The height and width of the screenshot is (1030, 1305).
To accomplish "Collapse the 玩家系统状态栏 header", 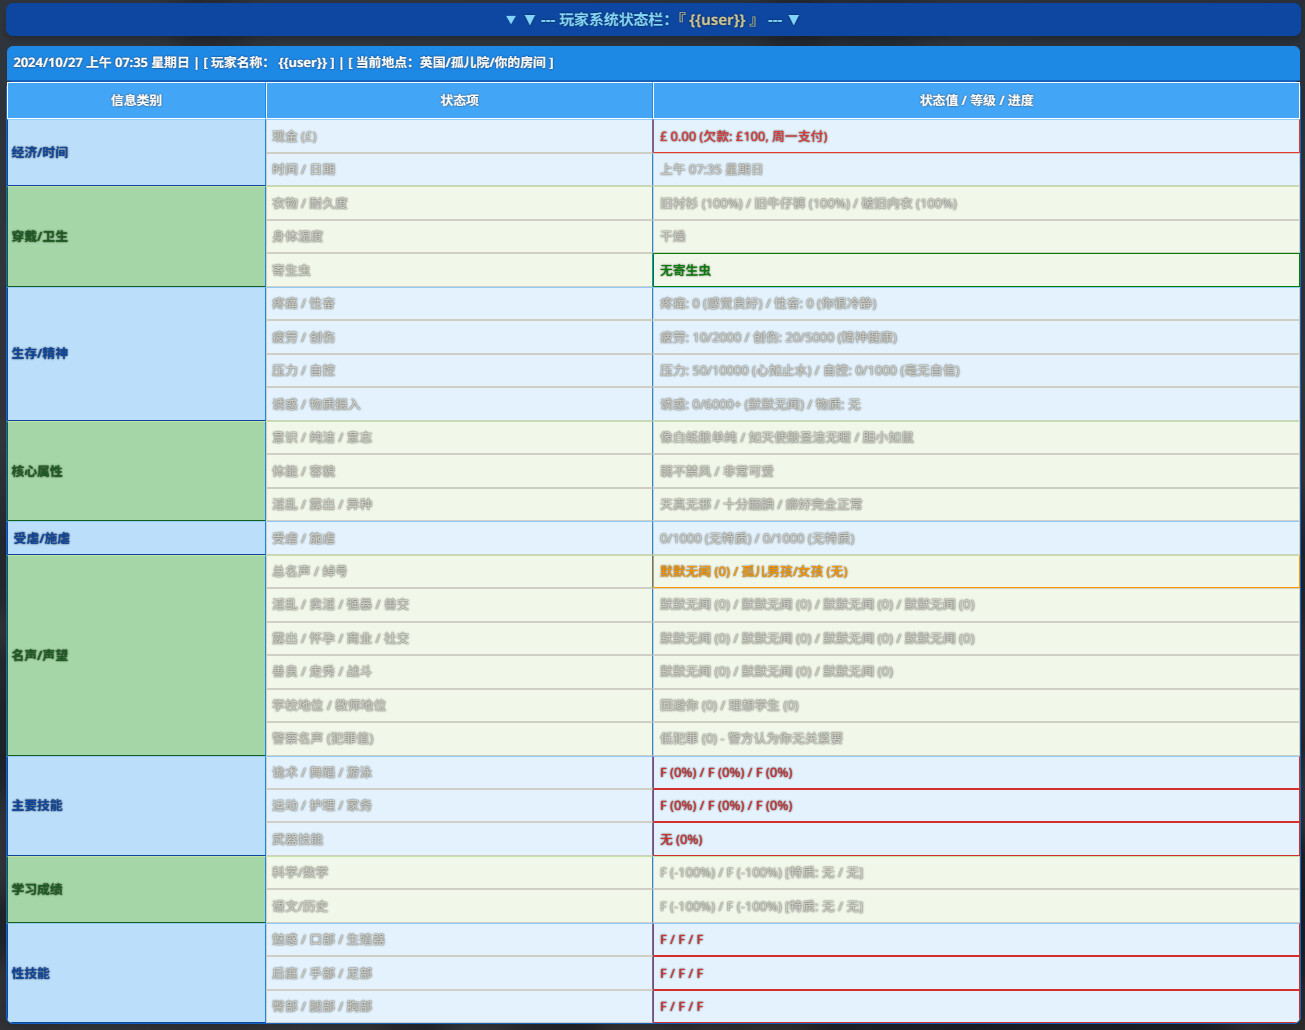I will 652,20.
